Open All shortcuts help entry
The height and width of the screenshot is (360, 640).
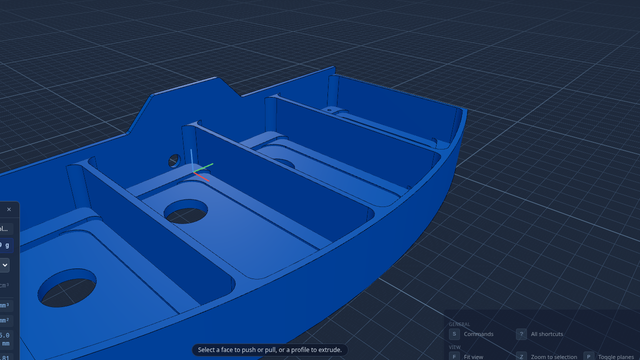point(547,334)
